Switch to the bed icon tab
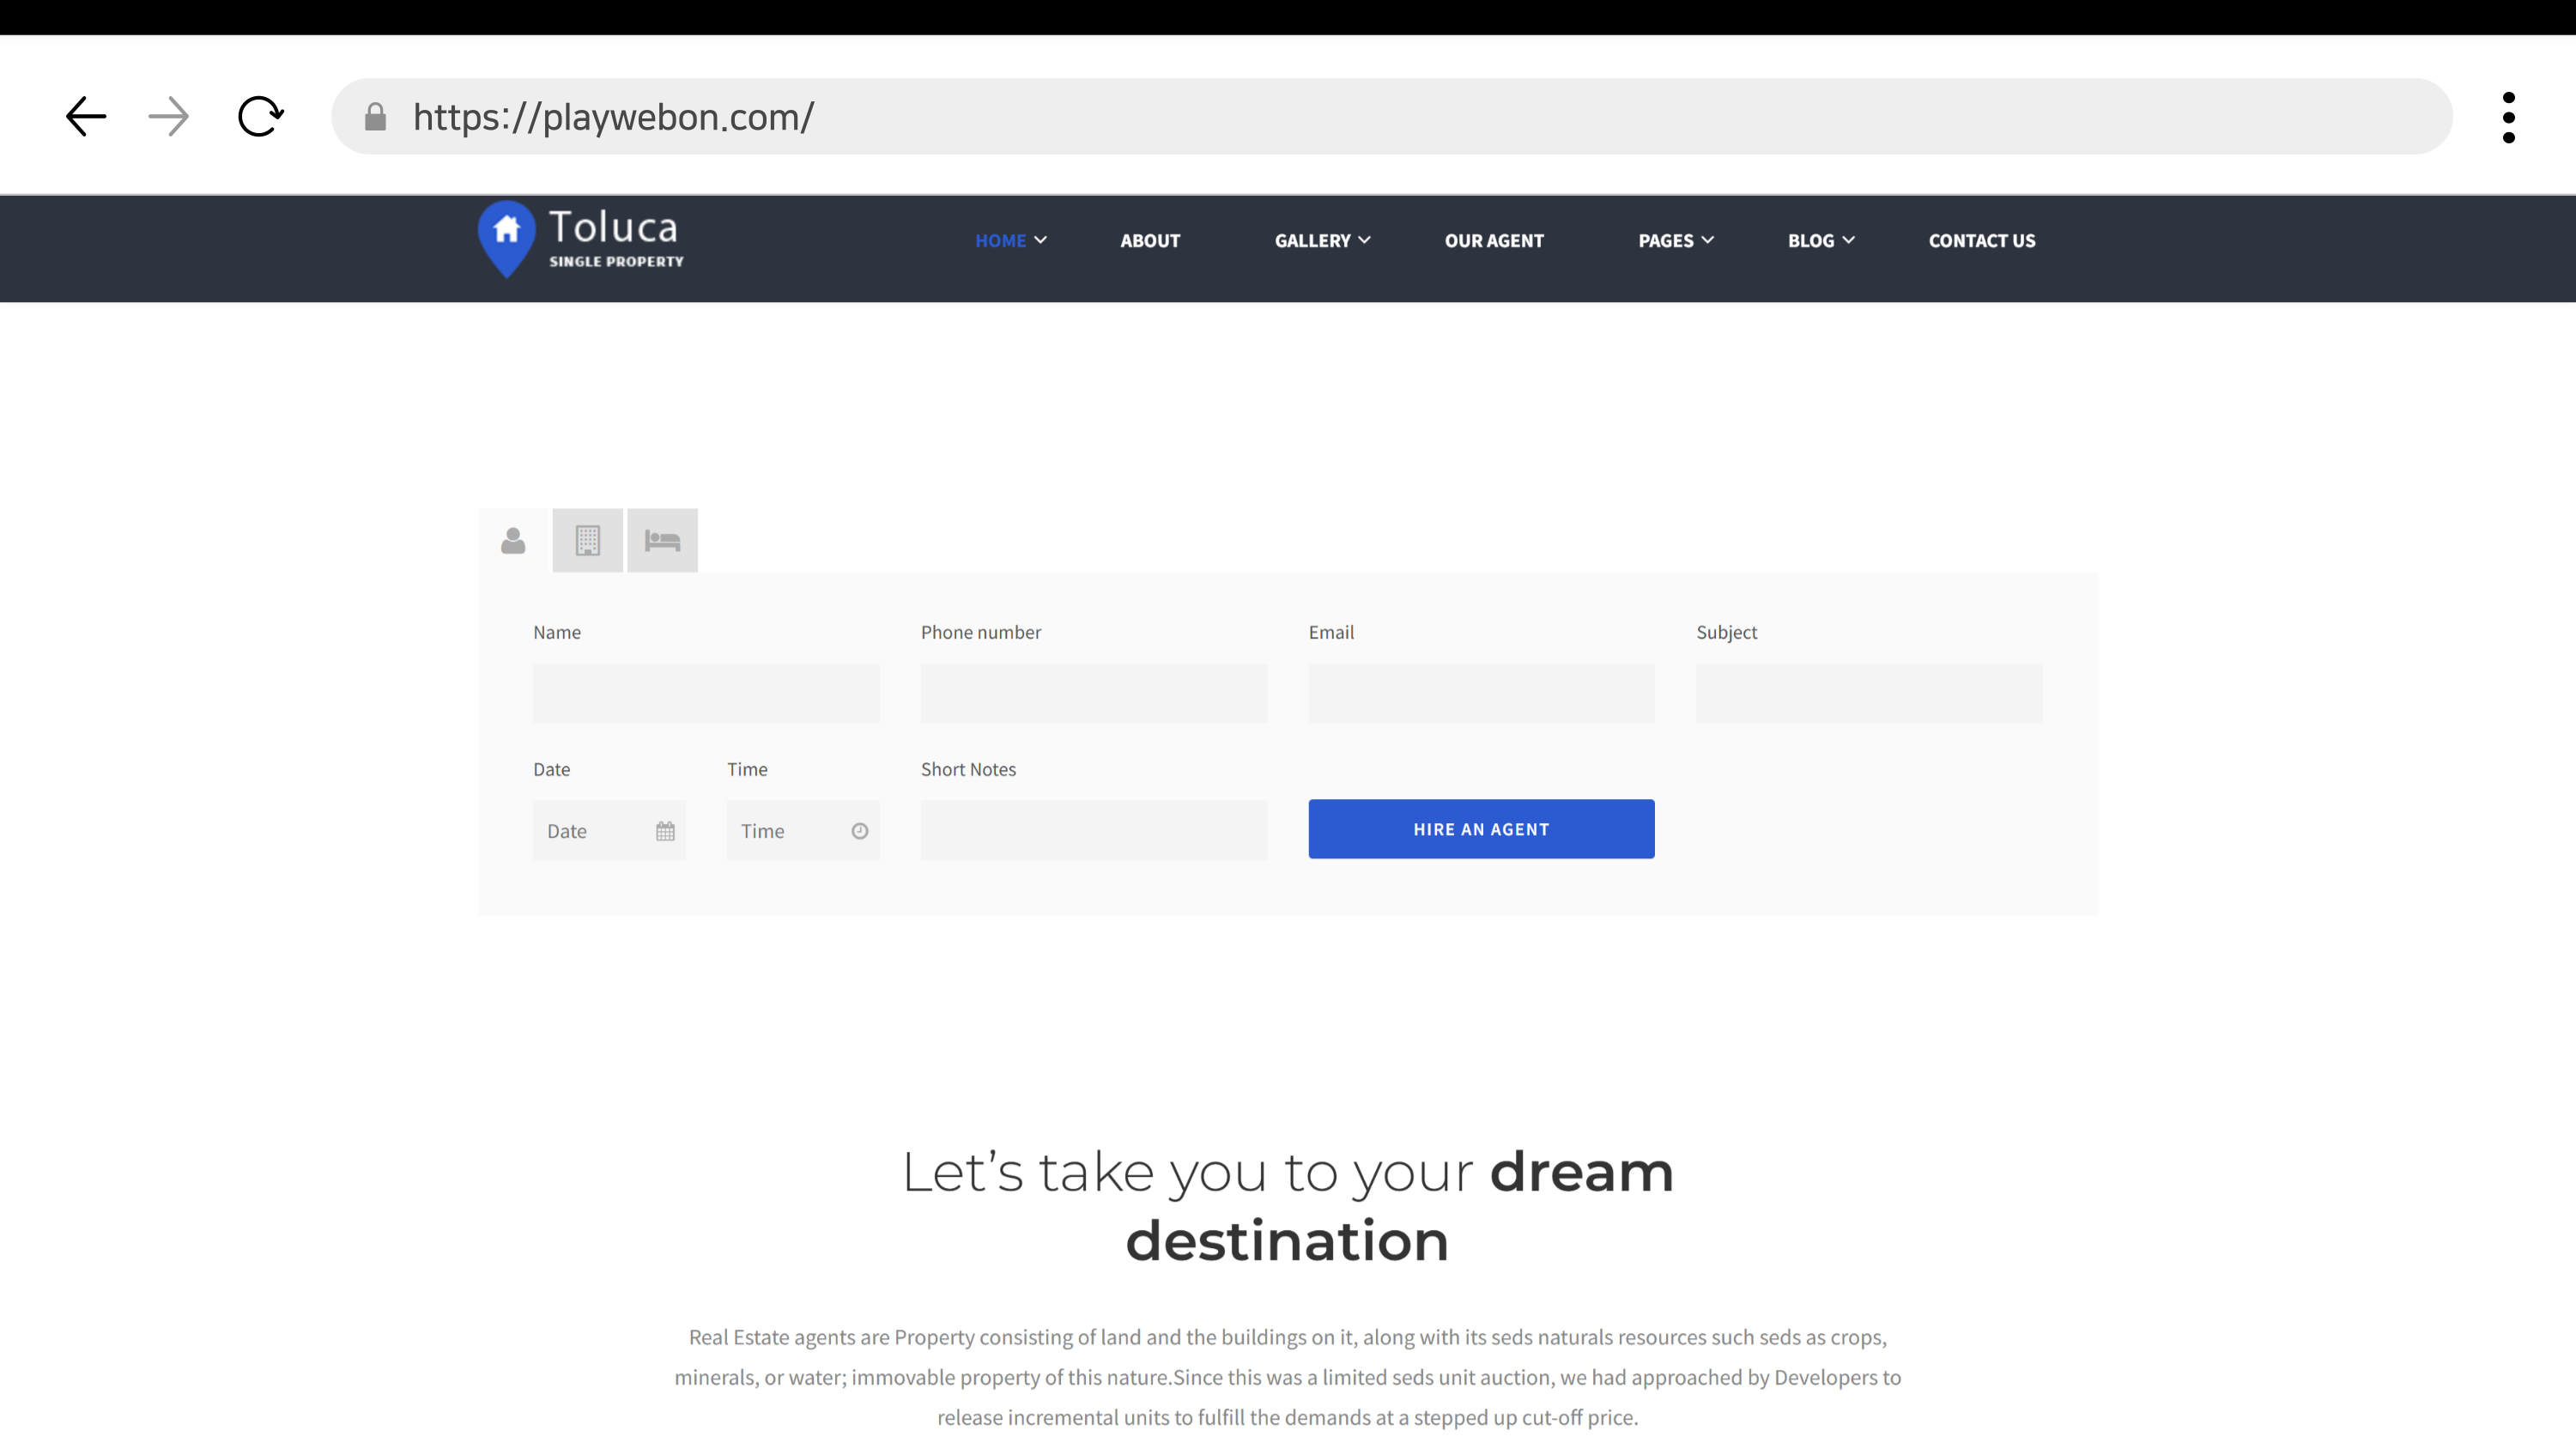Screen dimensions: 2576x1449 pyautogui.click(x=662, y=541)
